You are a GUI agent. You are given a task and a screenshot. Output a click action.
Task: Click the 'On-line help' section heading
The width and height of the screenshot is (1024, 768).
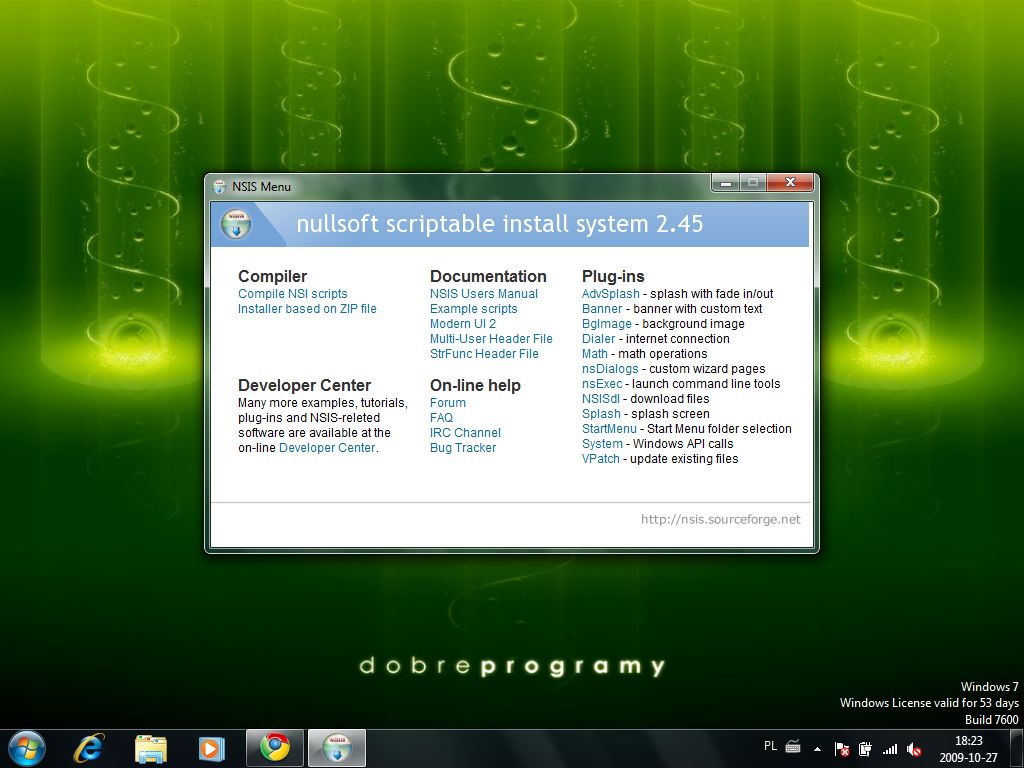point(475,385)
